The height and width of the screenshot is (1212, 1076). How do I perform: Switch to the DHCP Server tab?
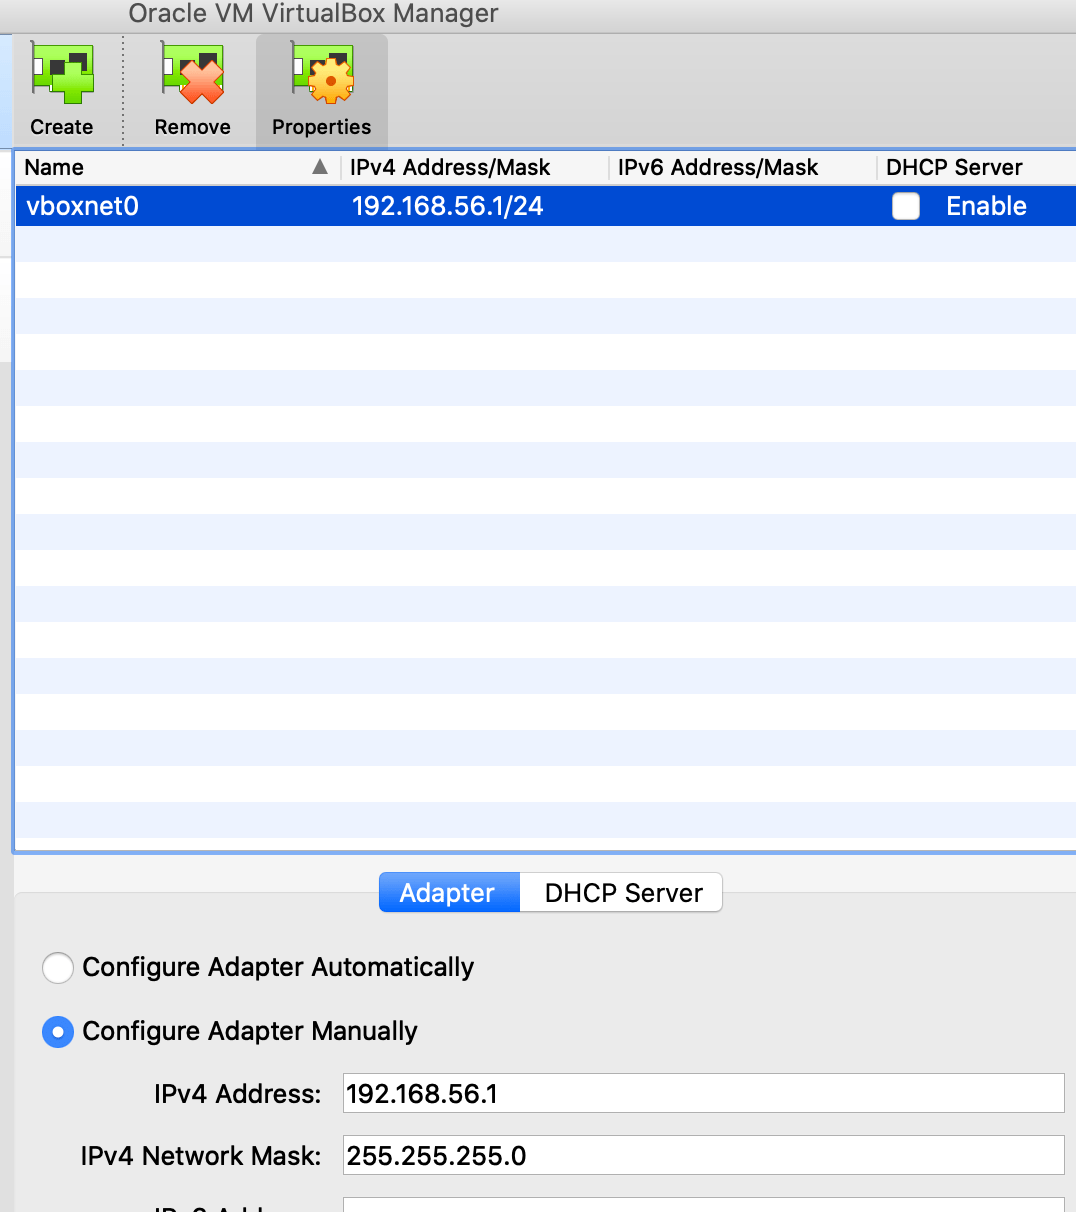click(621, 892)
